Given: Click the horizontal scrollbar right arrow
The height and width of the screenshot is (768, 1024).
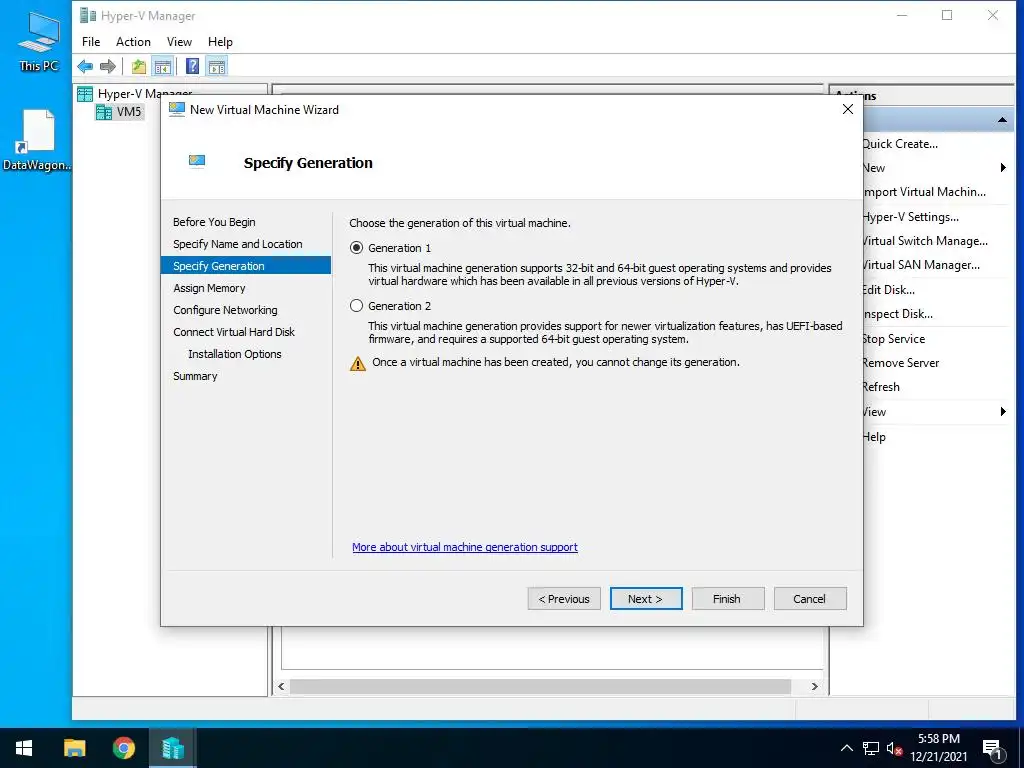Looking at the screenshot, I should (814, 686).
